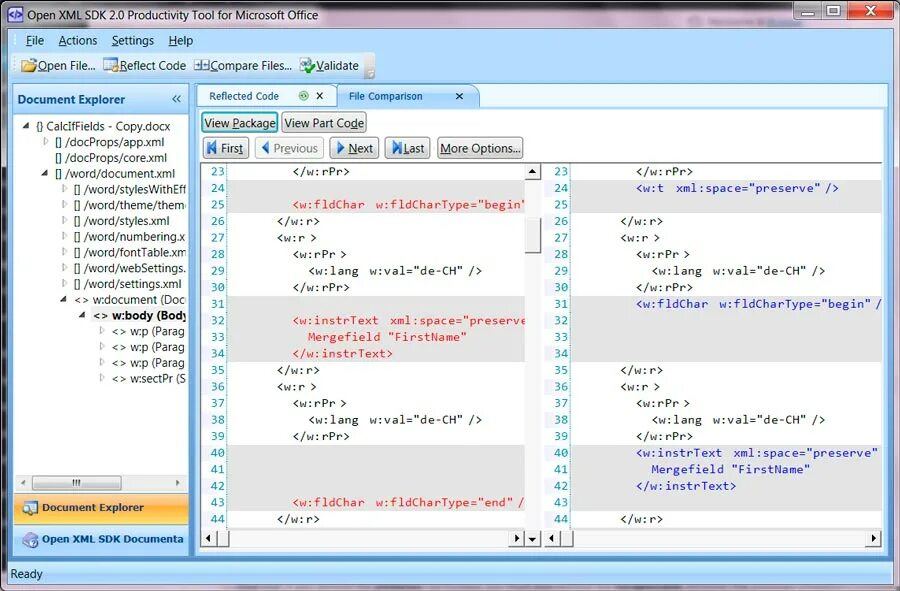This screenshot has height=591, width=900.
Task: Open the Open XML SDK Documentation pane
Action: coord(101,539)
